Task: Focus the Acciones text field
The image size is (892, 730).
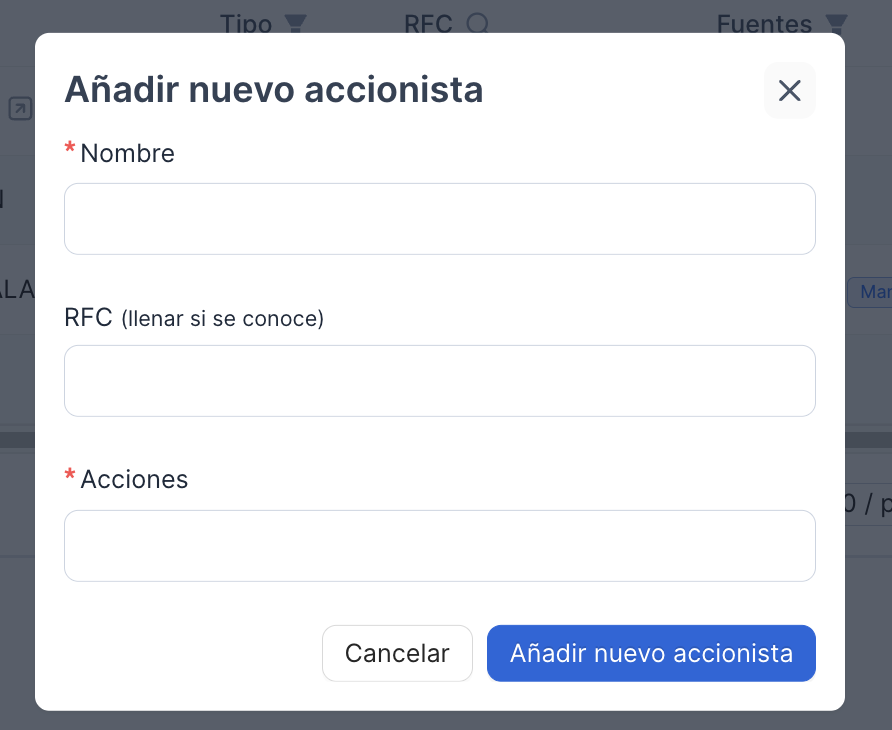Action: (x=440, y=546)
